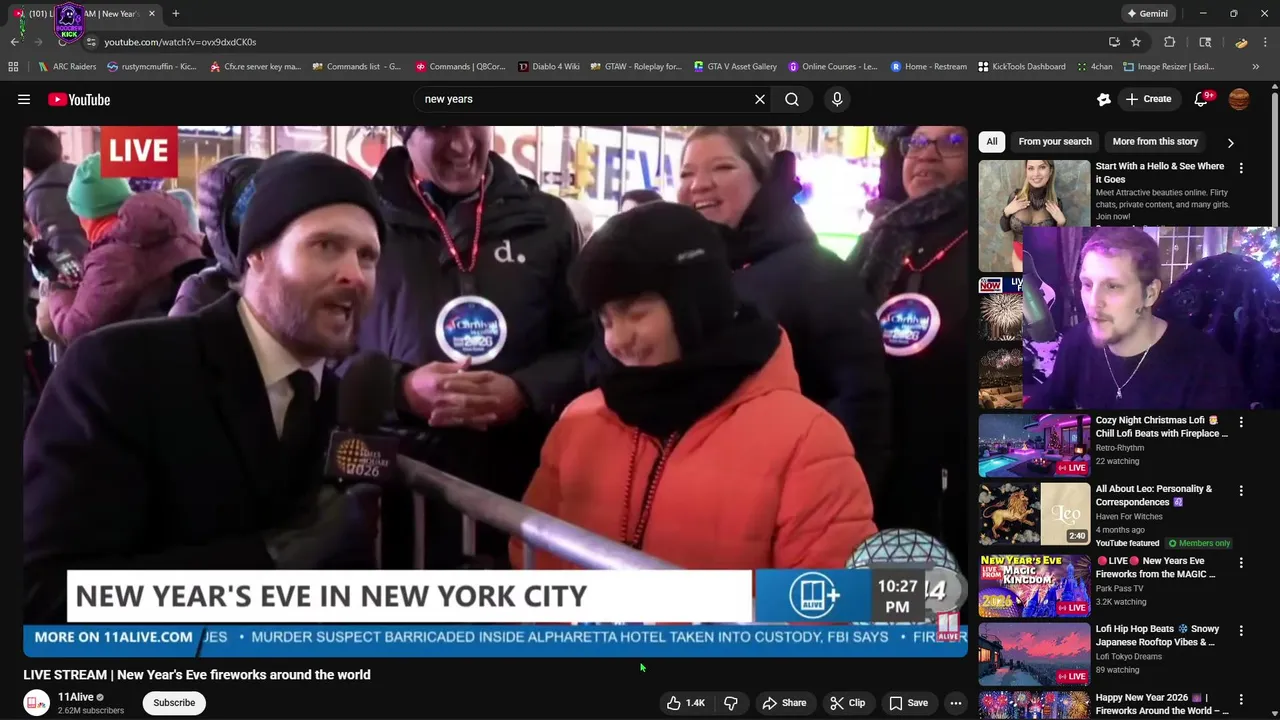Viewport: 1280px width, 720px height.
Task: Click the Retro-Rhythm channel name
Action: [1120, 448]
